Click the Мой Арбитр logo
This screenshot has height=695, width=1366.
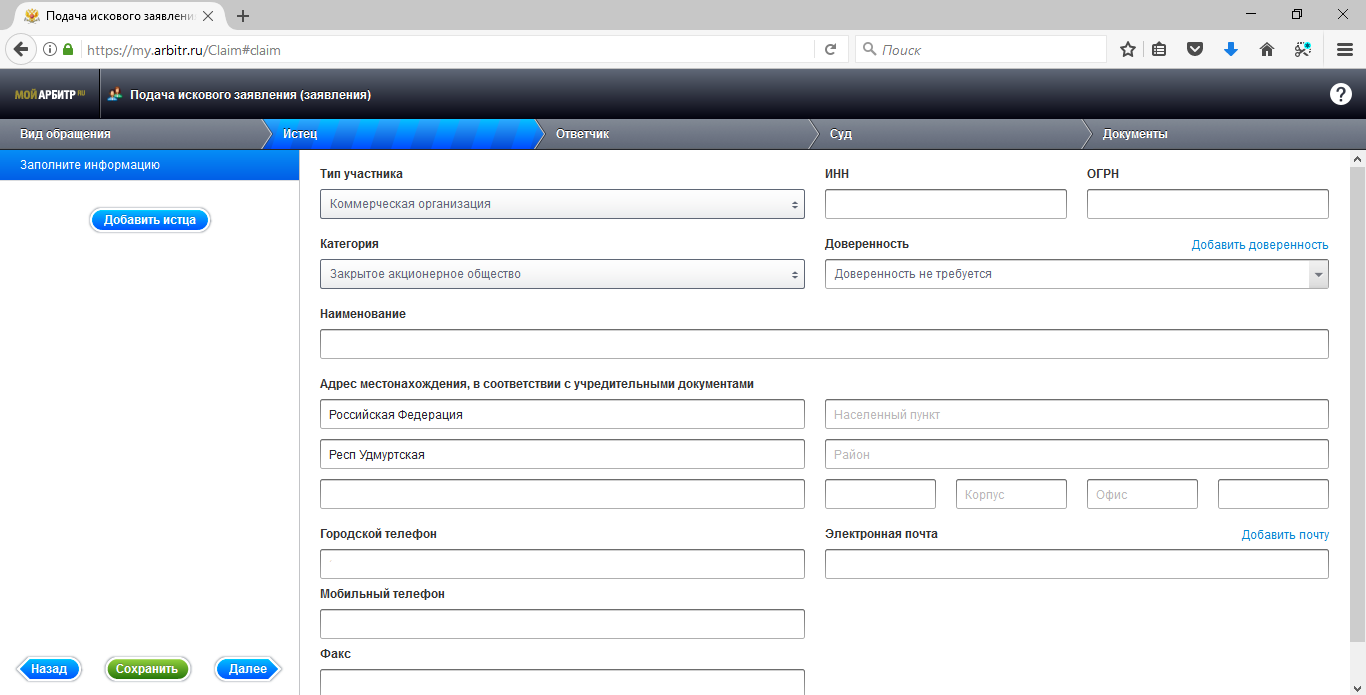coord(50,95)
